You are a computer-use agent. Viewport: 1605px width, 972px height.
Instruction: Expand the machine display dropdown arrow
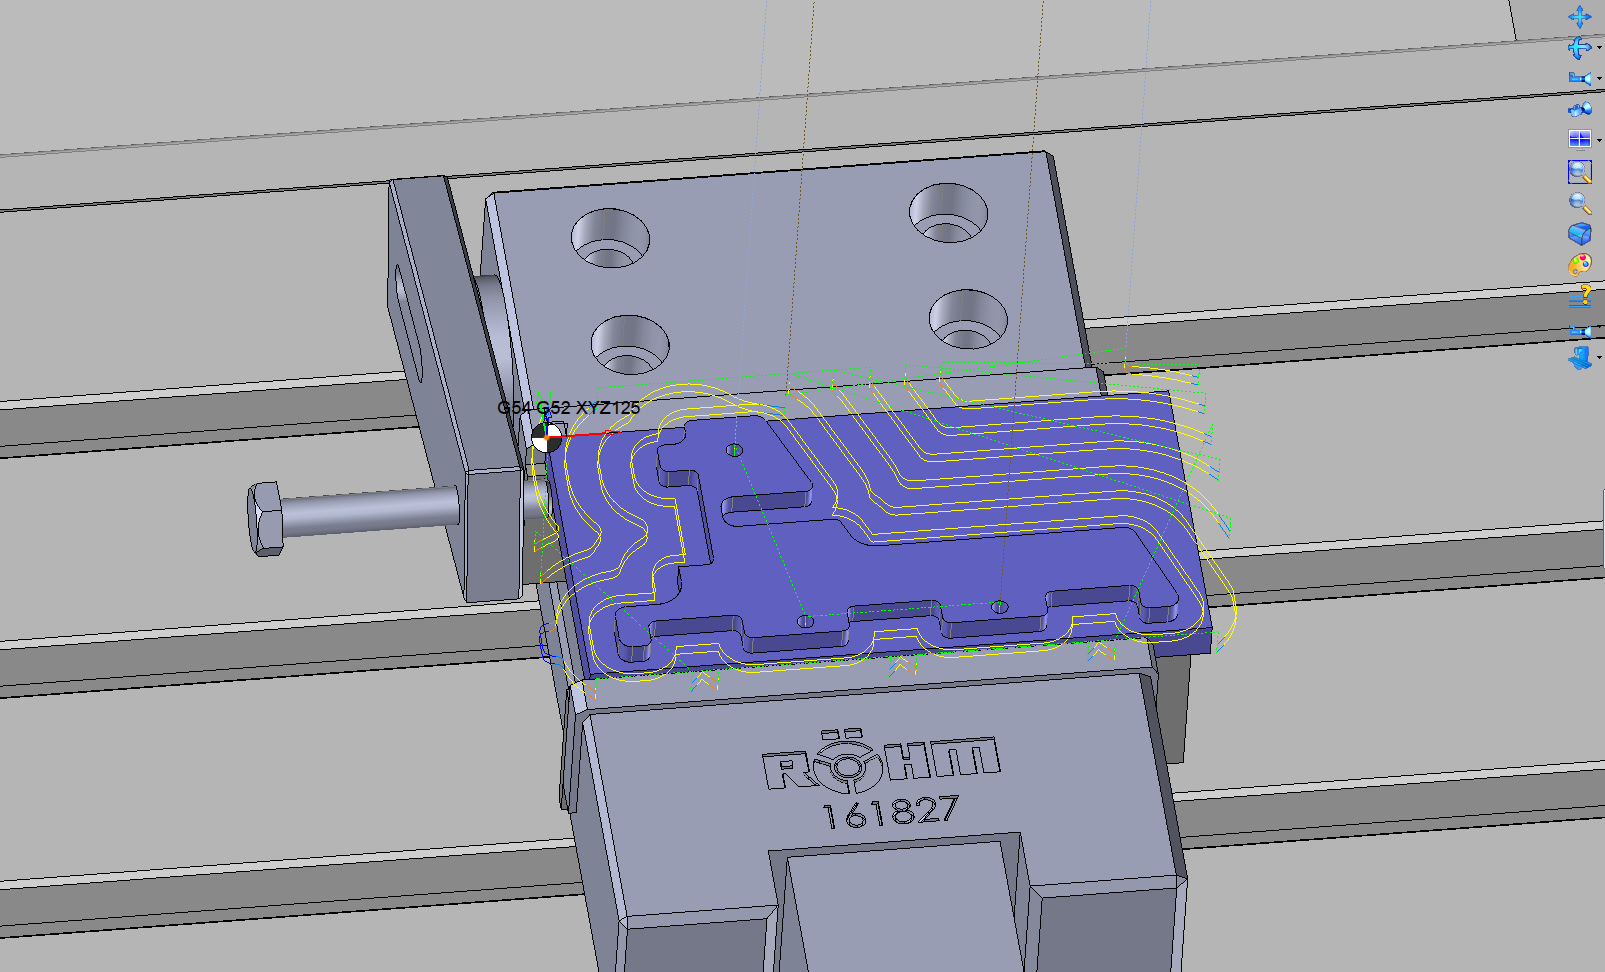pyautogui.click(x=1599, y=358)
